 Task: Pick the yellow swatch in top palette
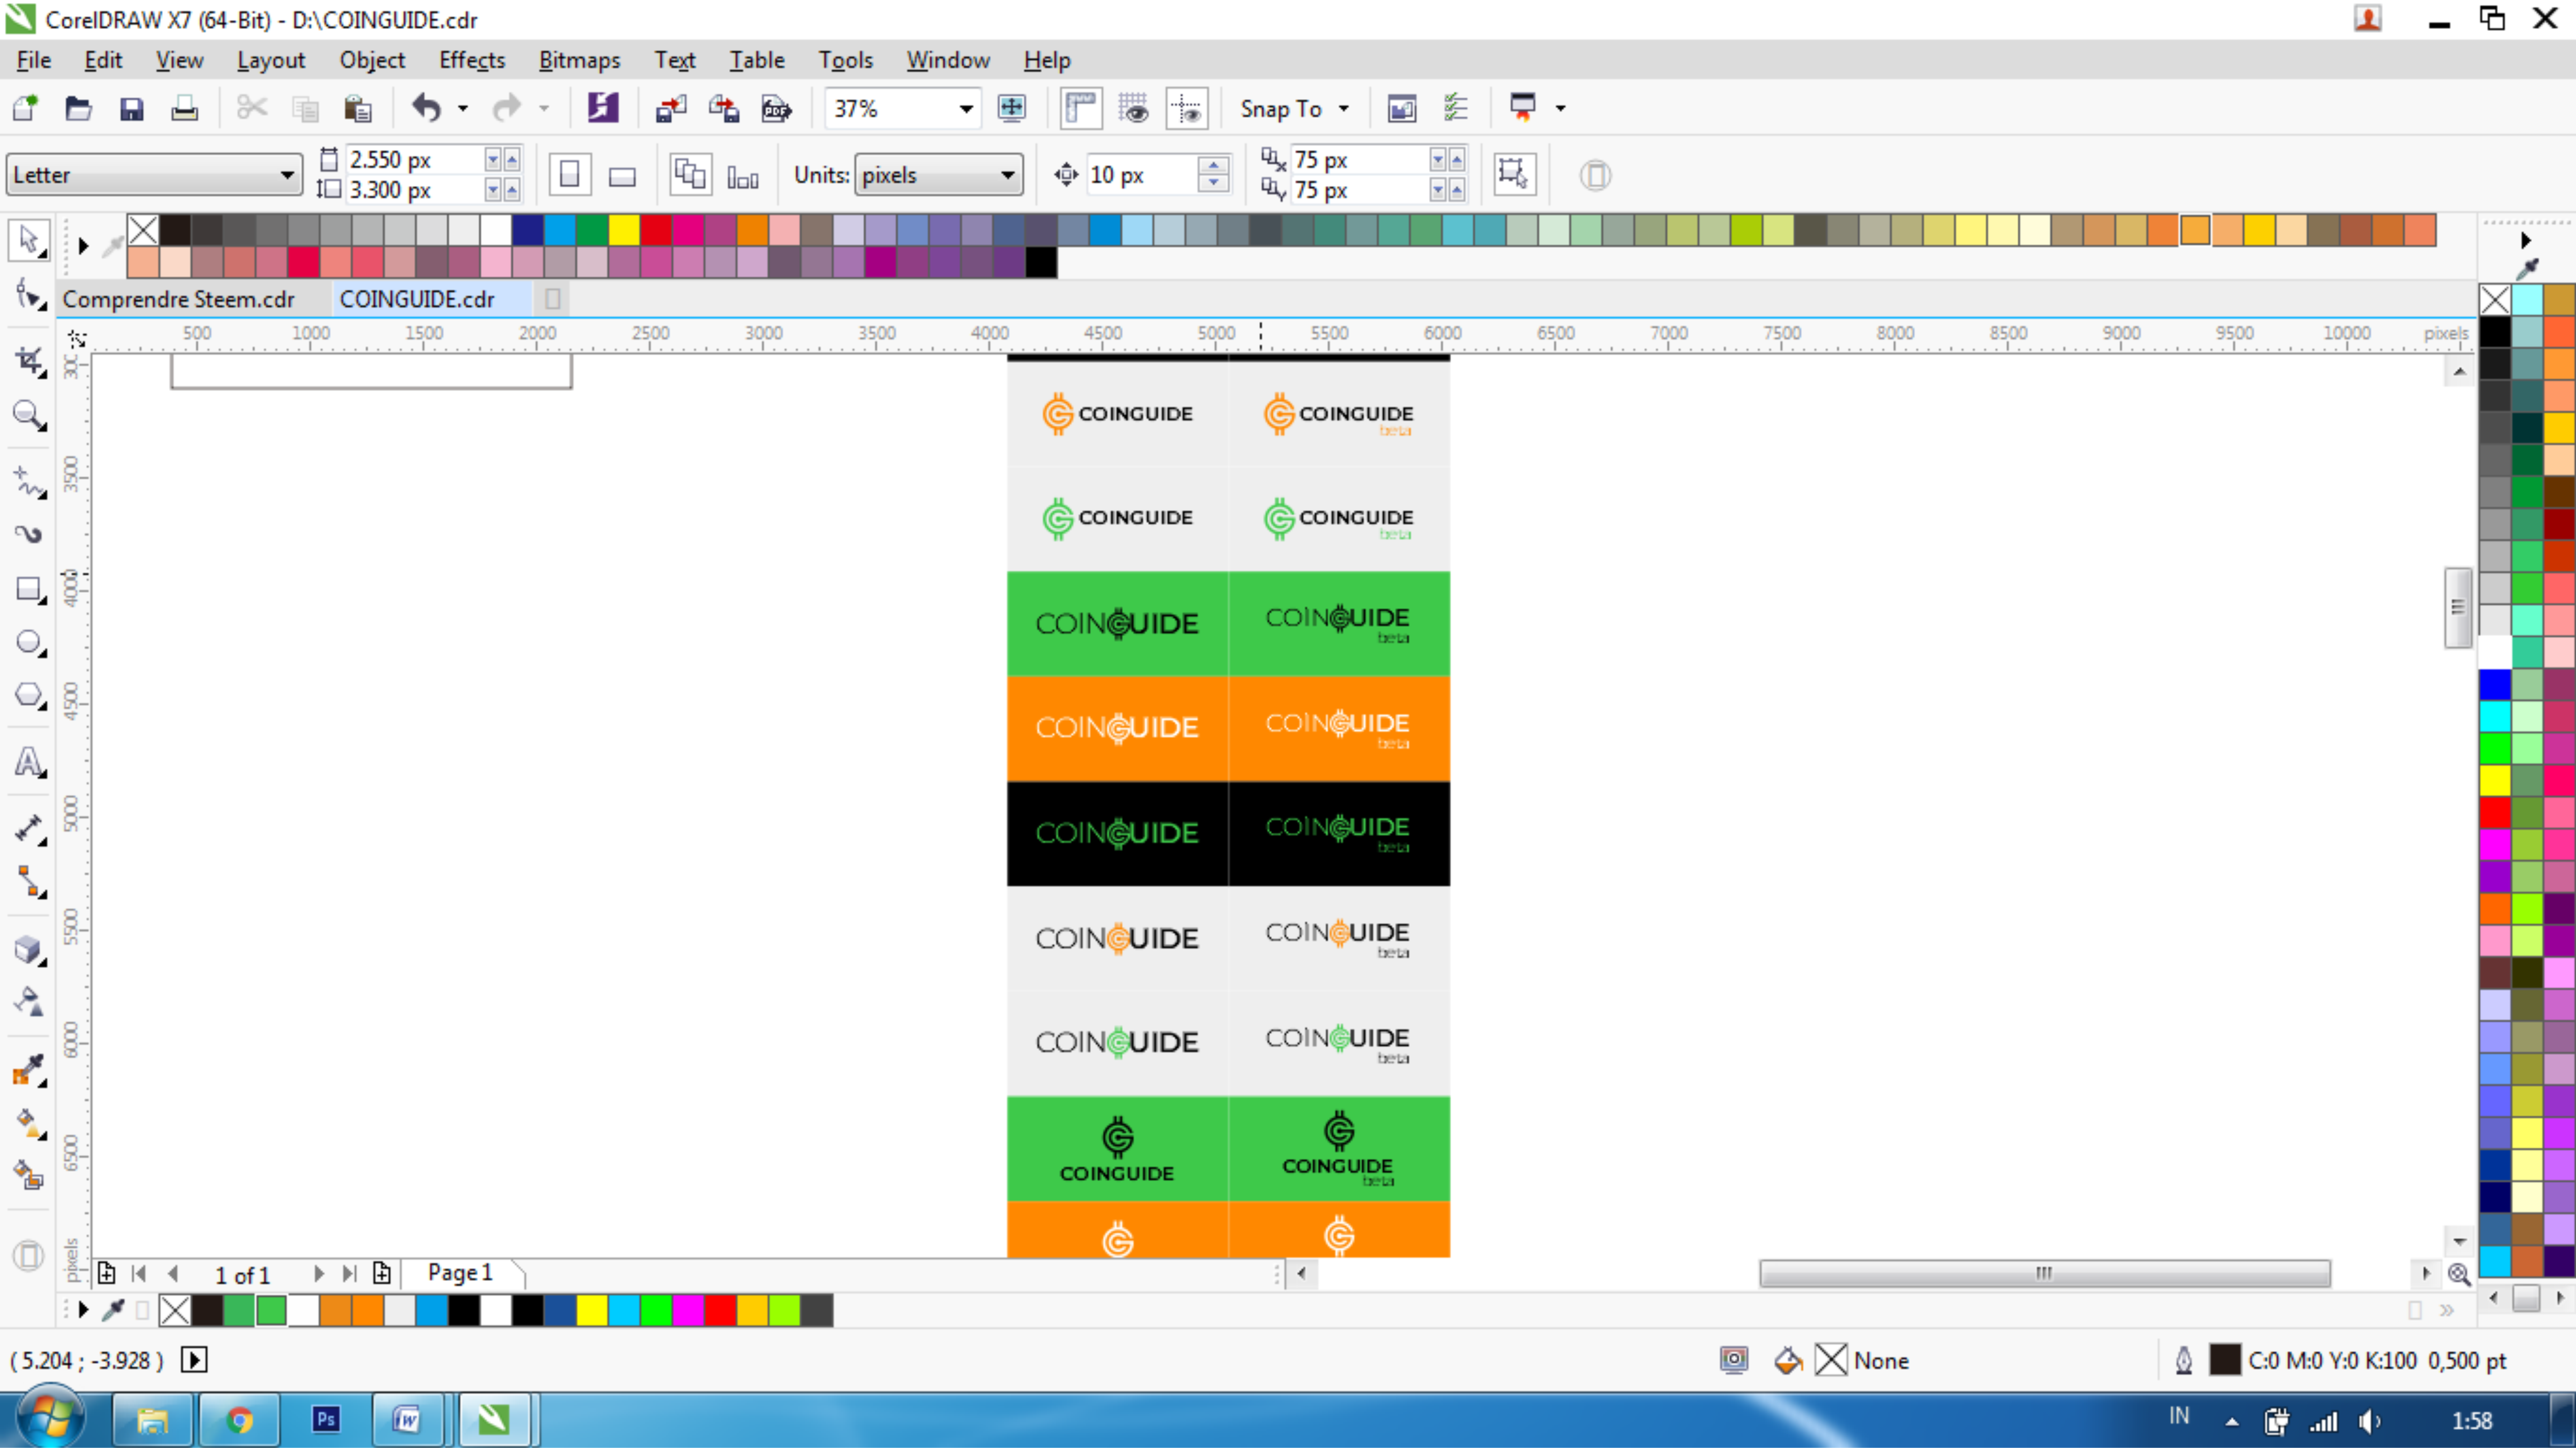[x=624, y=230]
